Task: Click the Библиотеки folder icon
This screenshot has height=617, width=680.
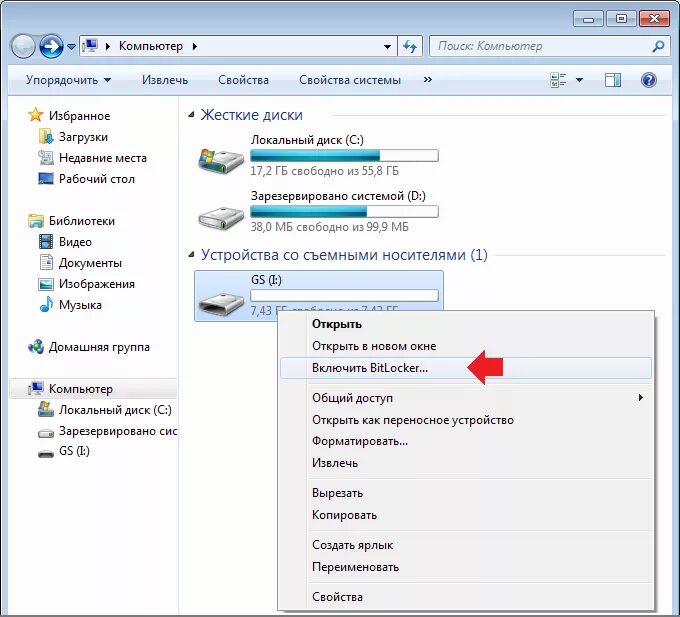Action: click(36, 221)
